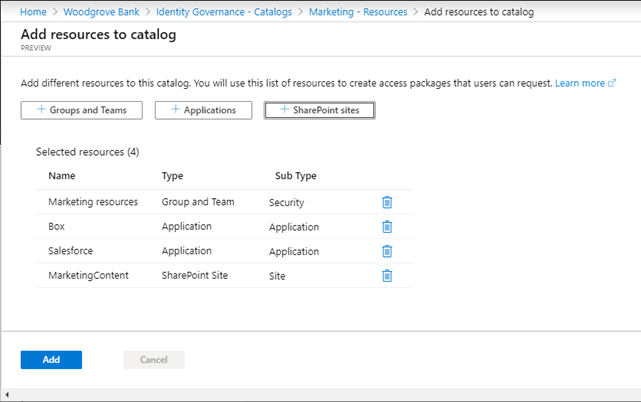Select the Marketing resources row name
Image resolution: width=641 pixels, height=402 pixels.
[x=93, y=202]
